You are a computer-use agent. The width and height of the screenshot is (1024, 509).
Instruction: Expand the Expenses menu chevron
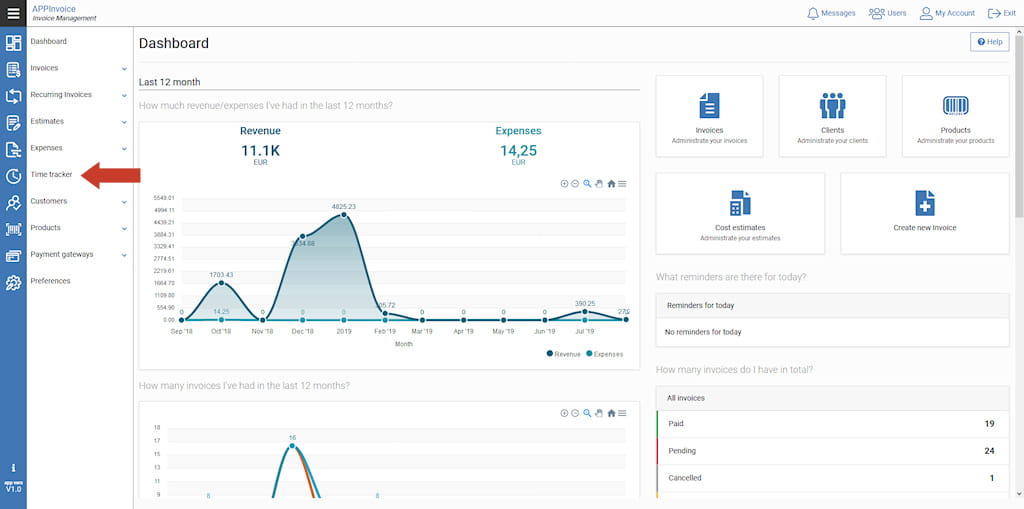(124, 148)
